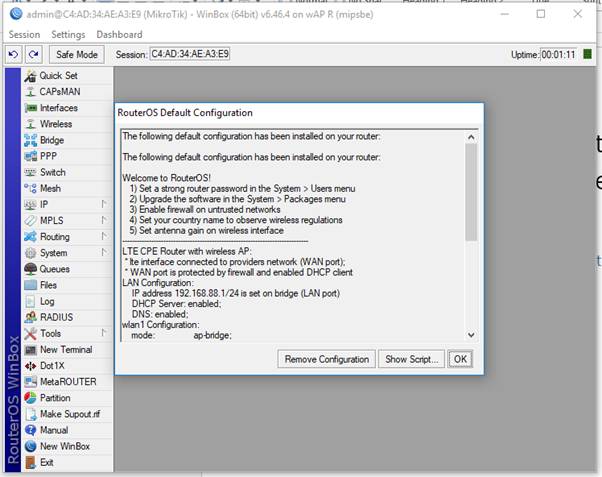Open the PPP menu icon
This screenshot has width=602, height=477.
coord(30,156)
